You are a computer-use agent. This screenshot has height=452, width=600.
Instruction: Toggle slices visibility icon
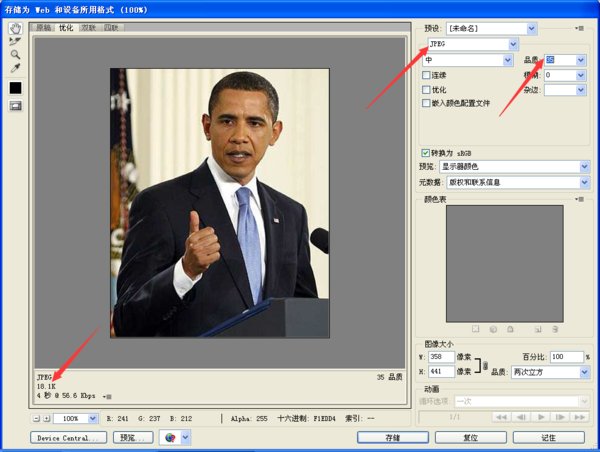pyautogui.click(x=15, y=106)
